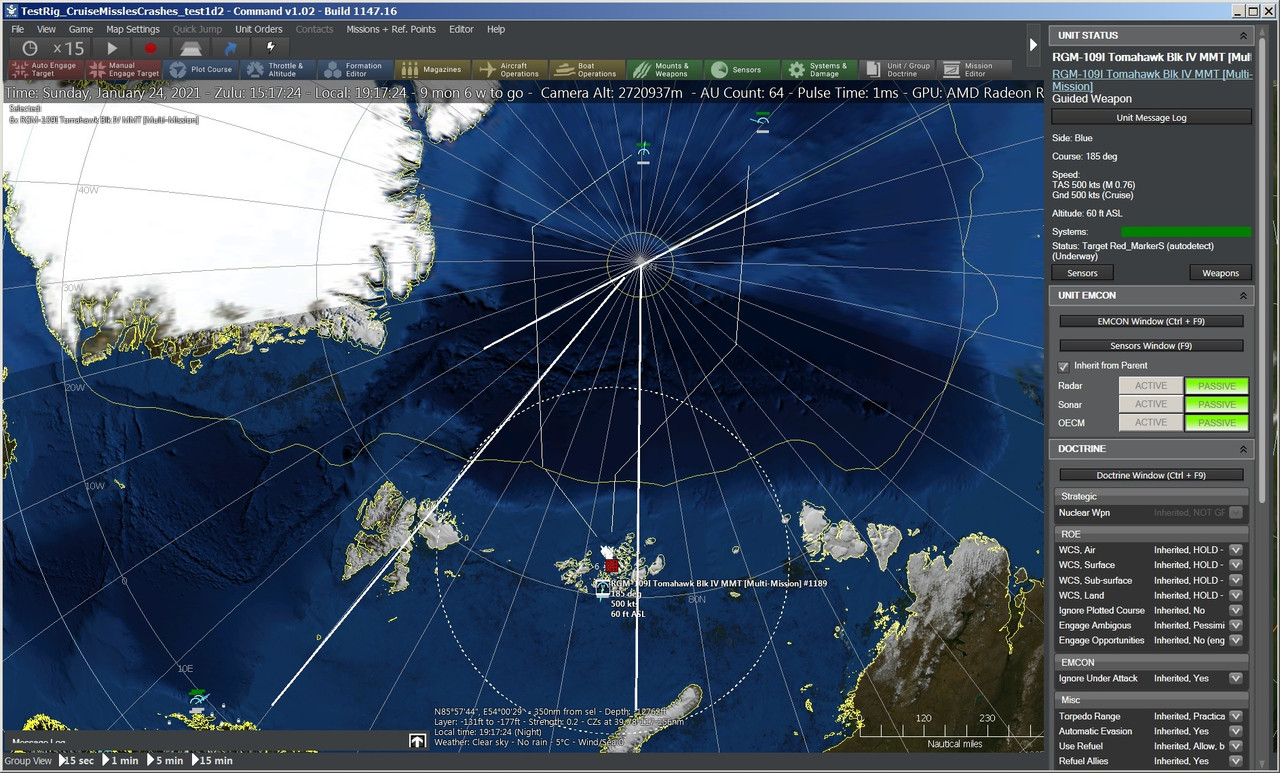1280x773 pixels.
Task: Open Boat Operations
Action: 587,69
